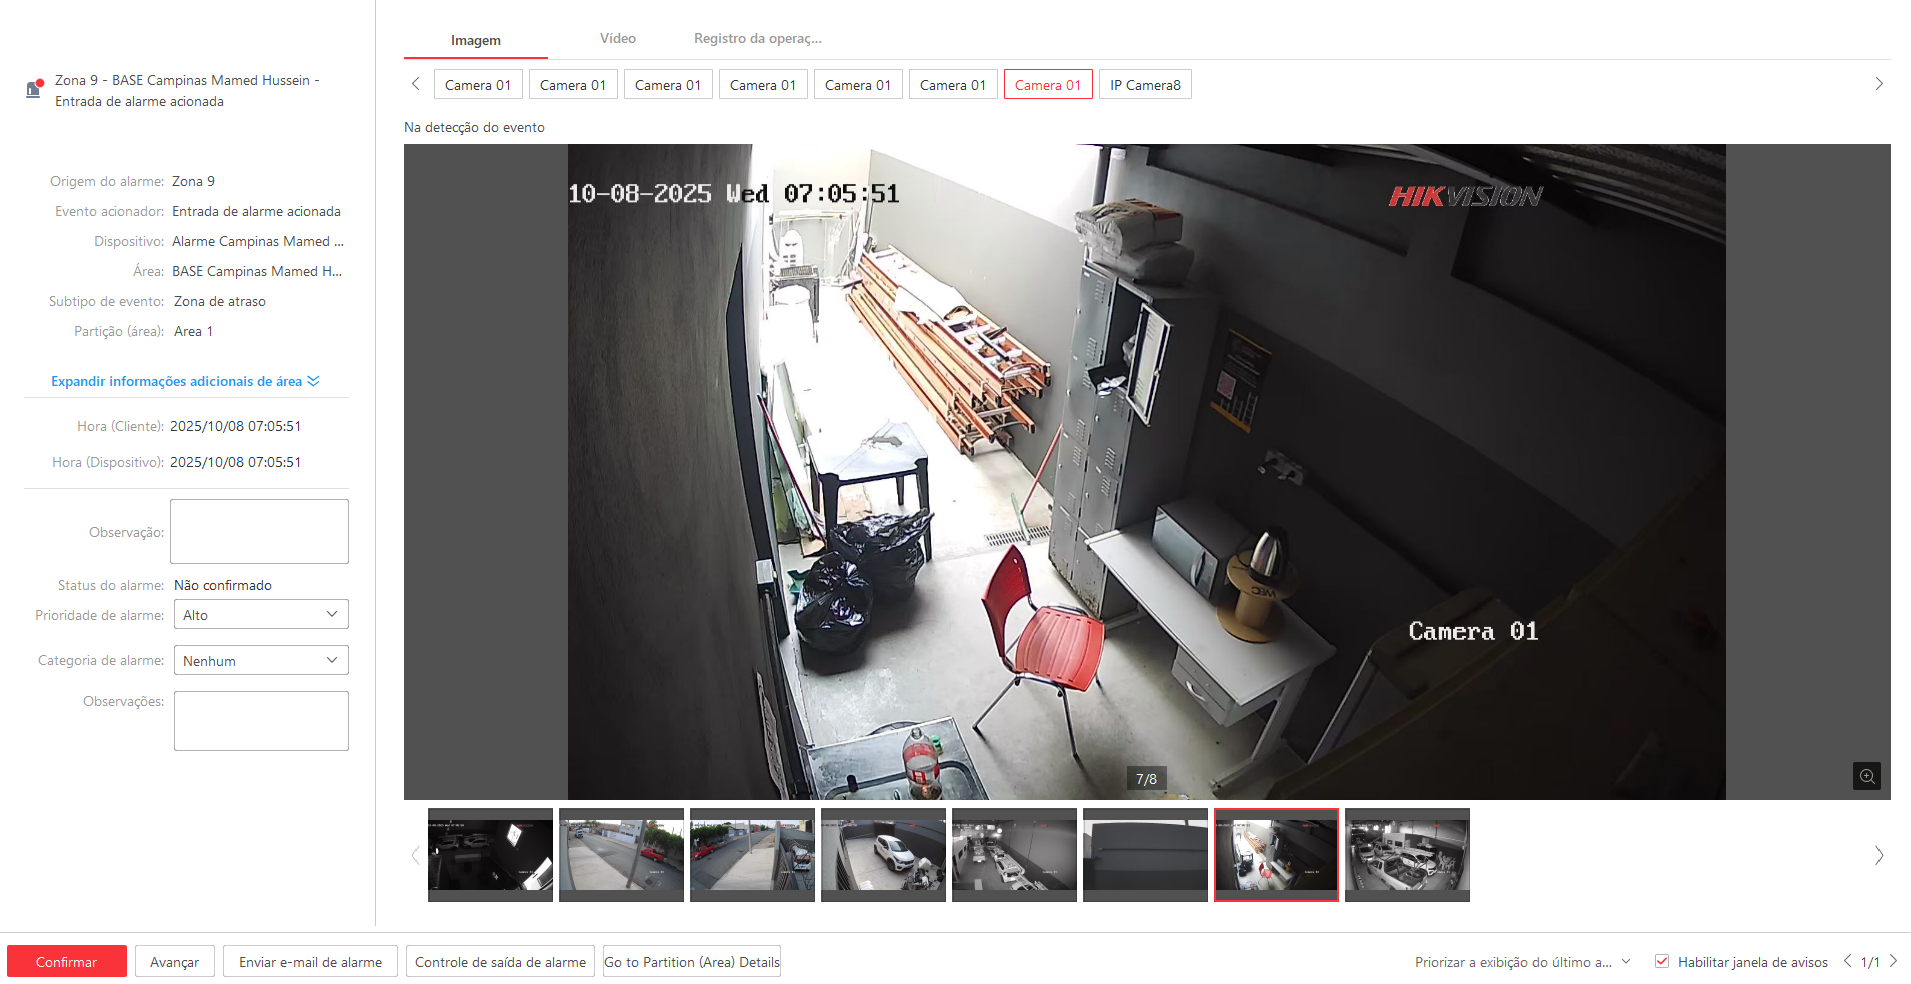Click previous arrow beside thumbnail strip
Viewport: 1911px width, 984px height.
click(x=415, y=855)
